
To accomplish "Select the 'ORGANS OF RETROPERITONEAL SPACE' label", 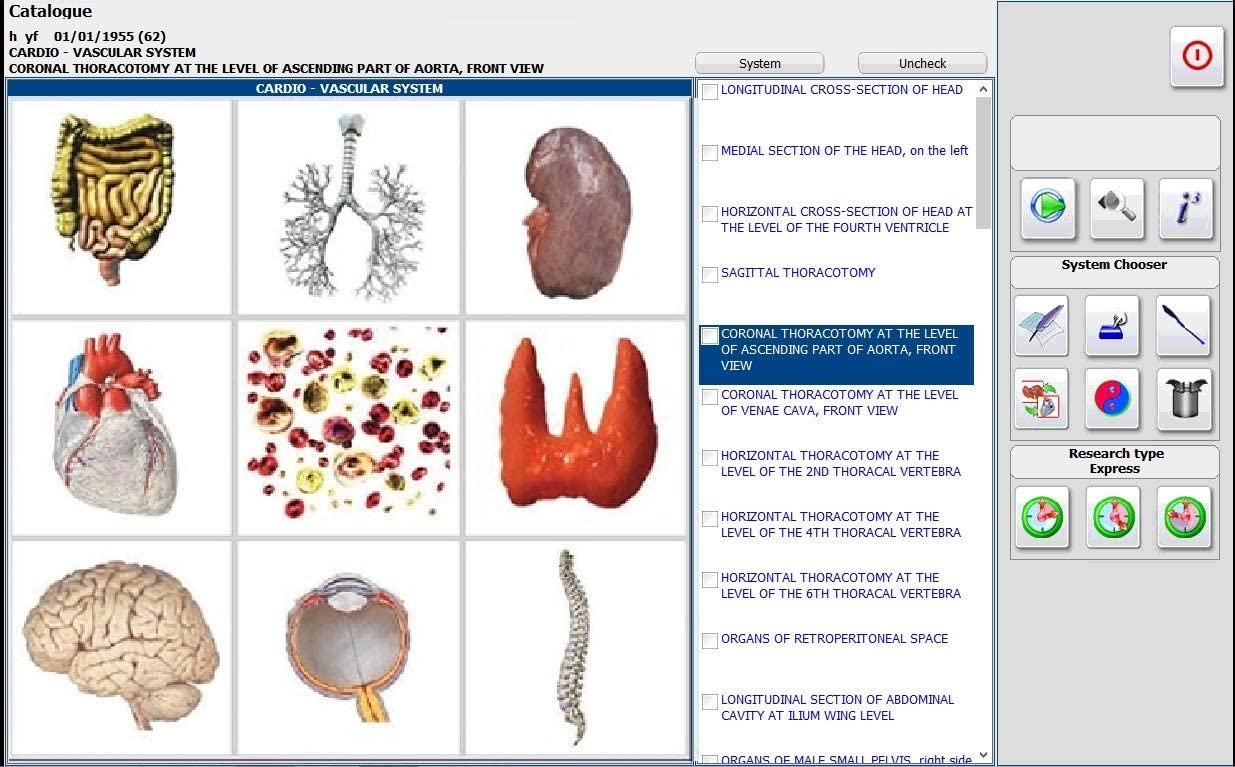I will tap(835, 638).
